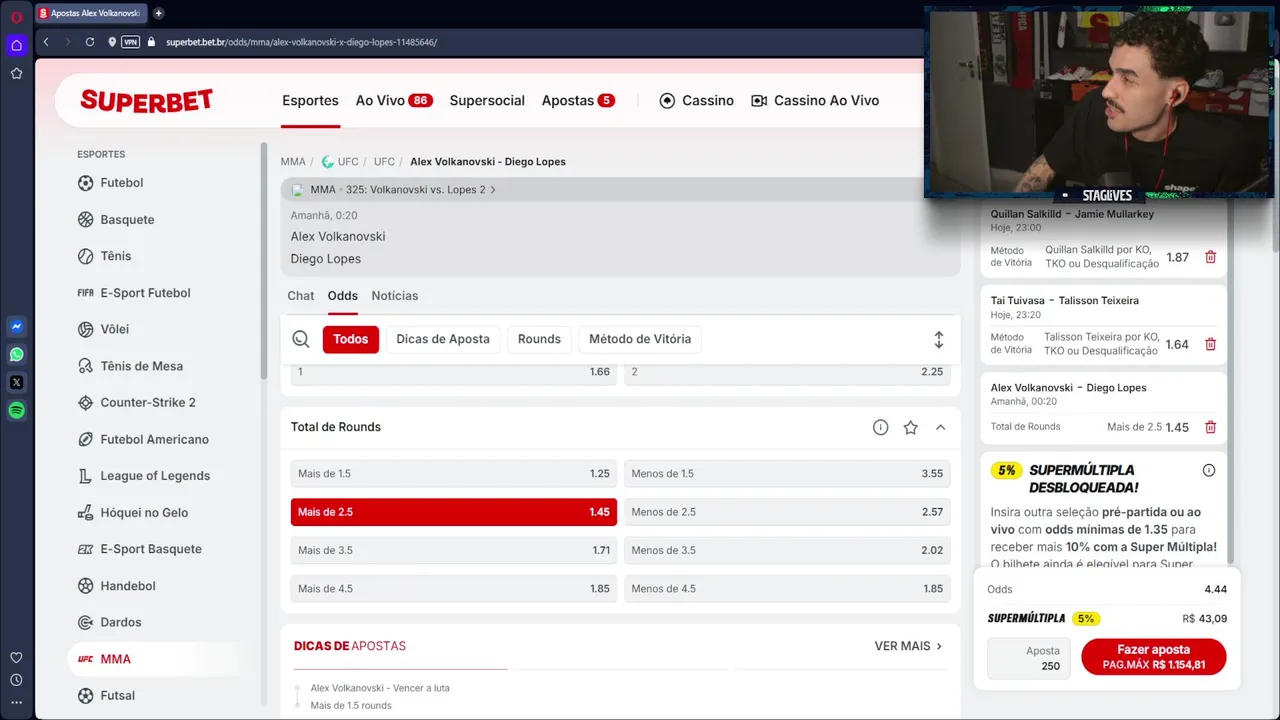Select Menos de 2.5 odds 2.57
This screenshot has width=1280, height=720.
(x=787, y=512)
